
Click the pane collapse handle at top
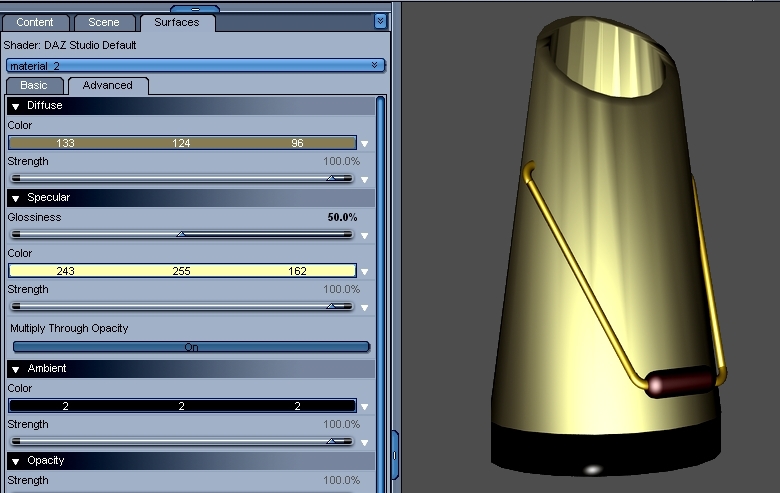click(195, 9)
